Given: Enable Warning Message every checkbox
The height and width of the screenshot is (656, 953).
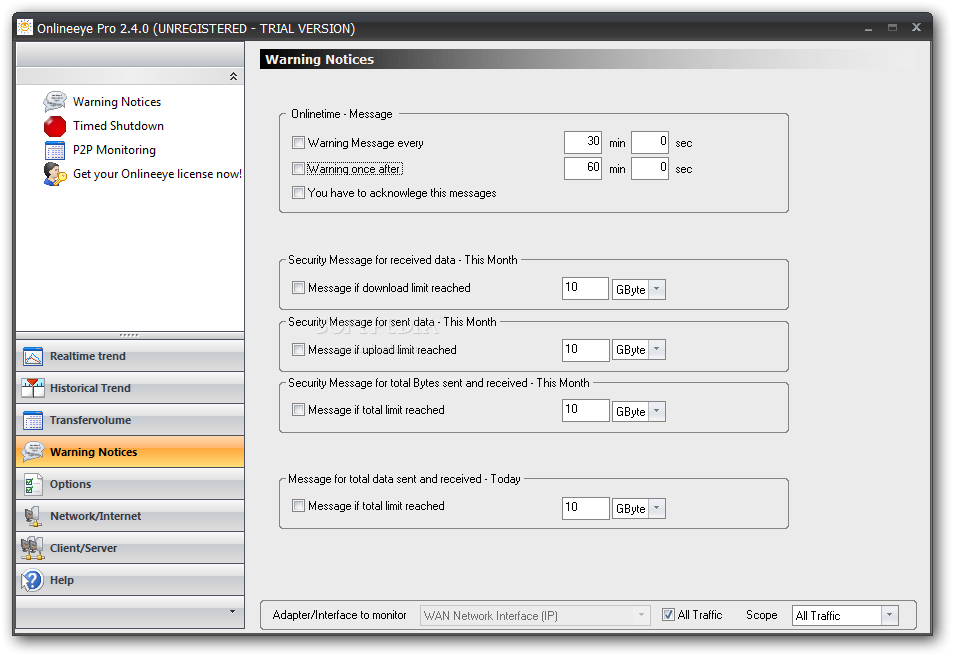Looking at the screenshot, I should click(x=298, y=143).
